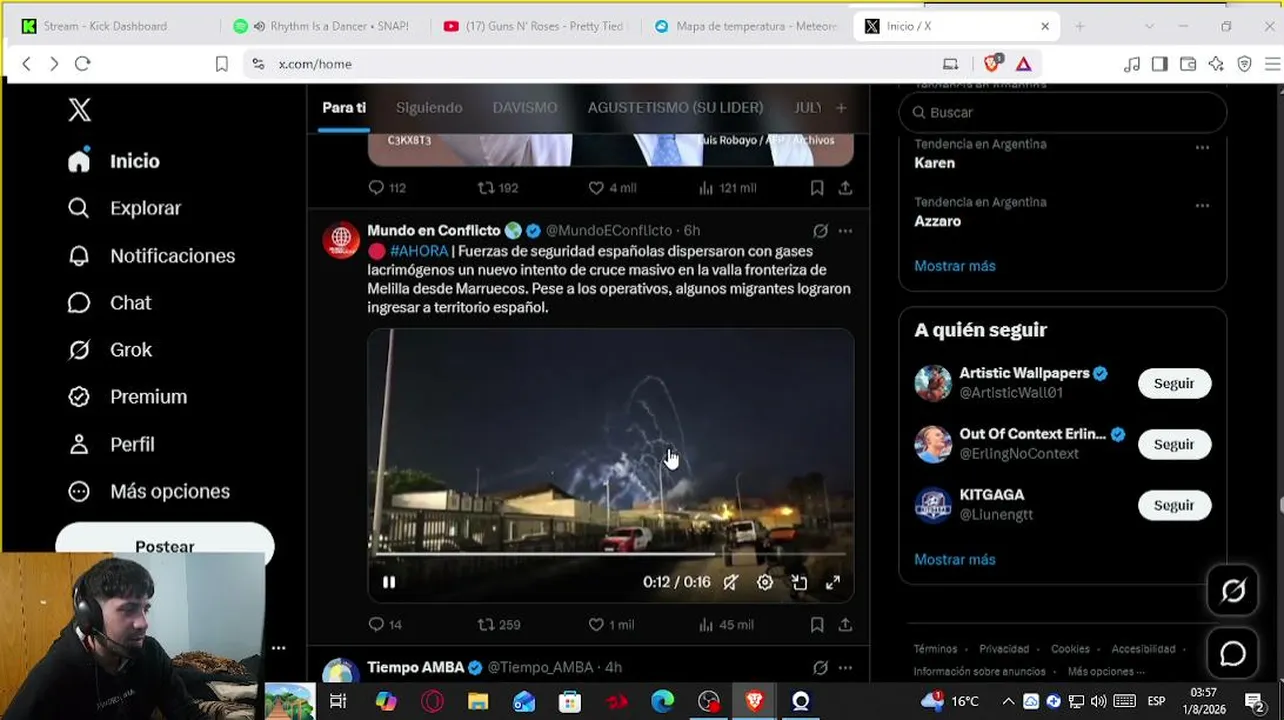Viewport: 1284px width, 720px height.
Task: Like the post with 4 mil likes
Action: 612,188
